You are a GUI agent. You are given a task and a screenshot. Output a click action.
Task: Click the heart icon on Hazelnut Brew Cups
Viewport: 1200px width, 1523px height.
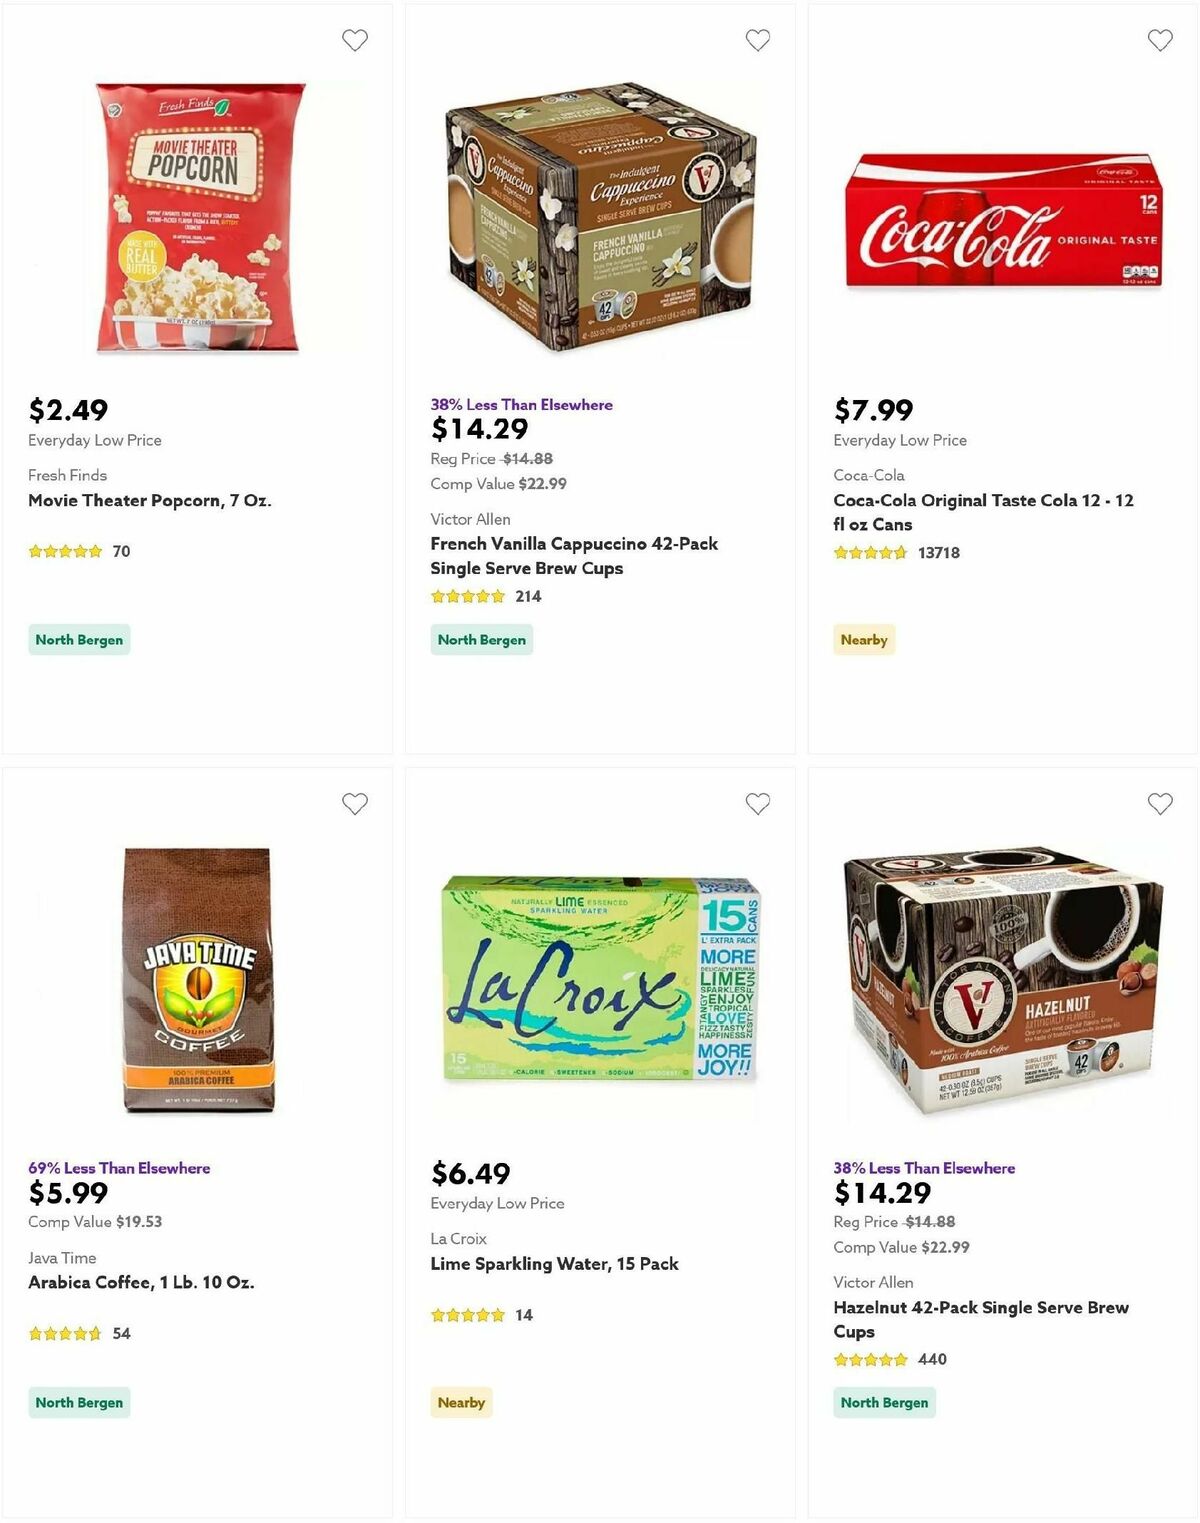[x=1160, y=803]
